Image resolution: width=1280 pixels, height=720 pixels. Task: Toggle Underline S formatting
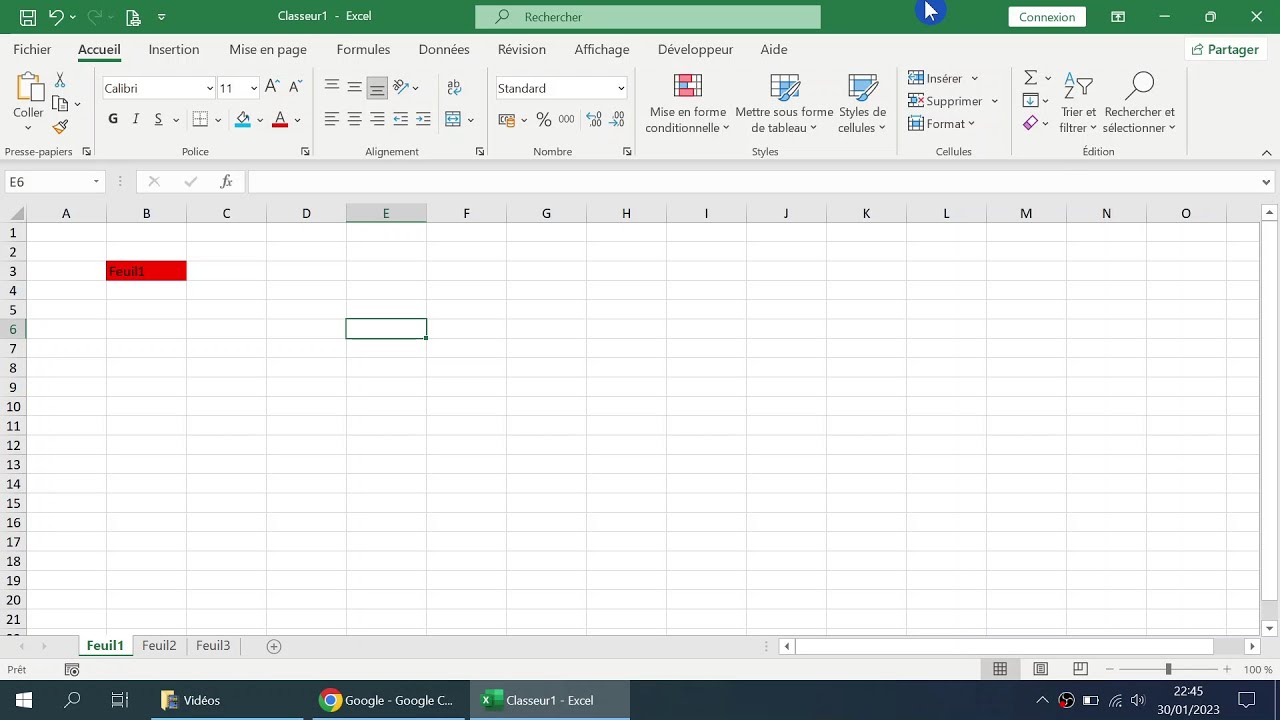(x=158, y=120)
